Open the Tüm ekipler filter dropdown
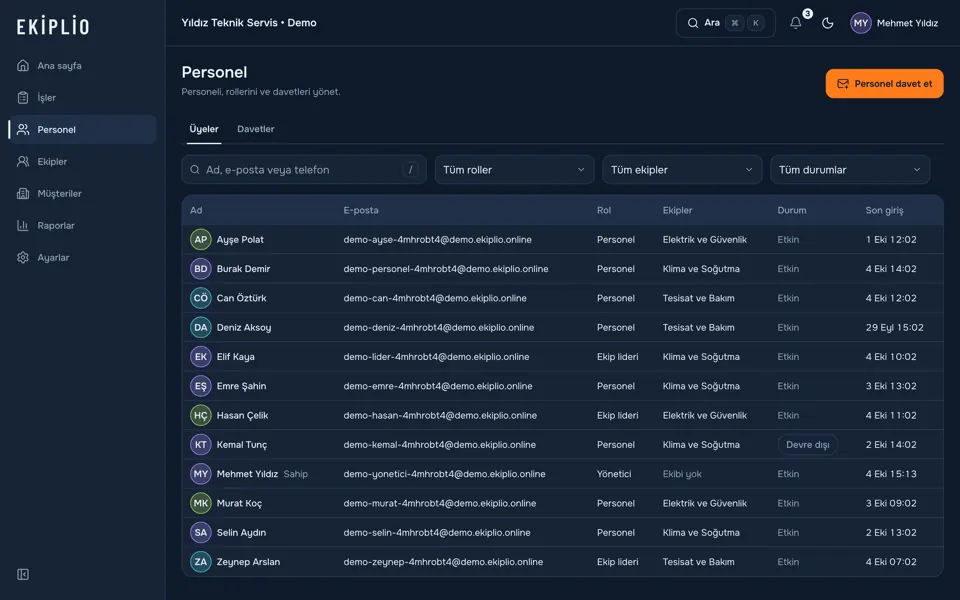This screenshot has width=960, height=600. click(x=682, y=170)
